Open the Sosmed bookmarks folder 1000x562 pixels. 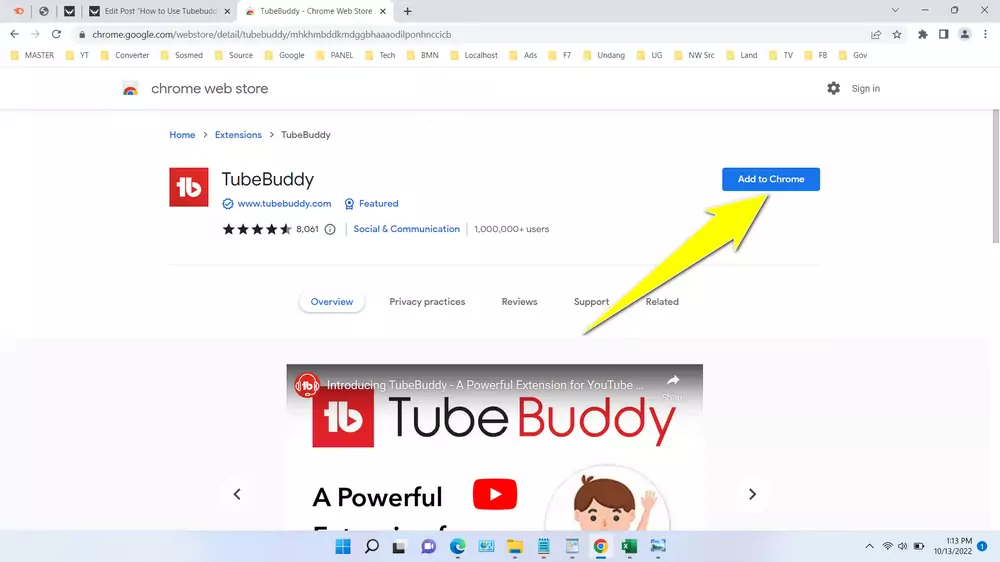[181, 55]
